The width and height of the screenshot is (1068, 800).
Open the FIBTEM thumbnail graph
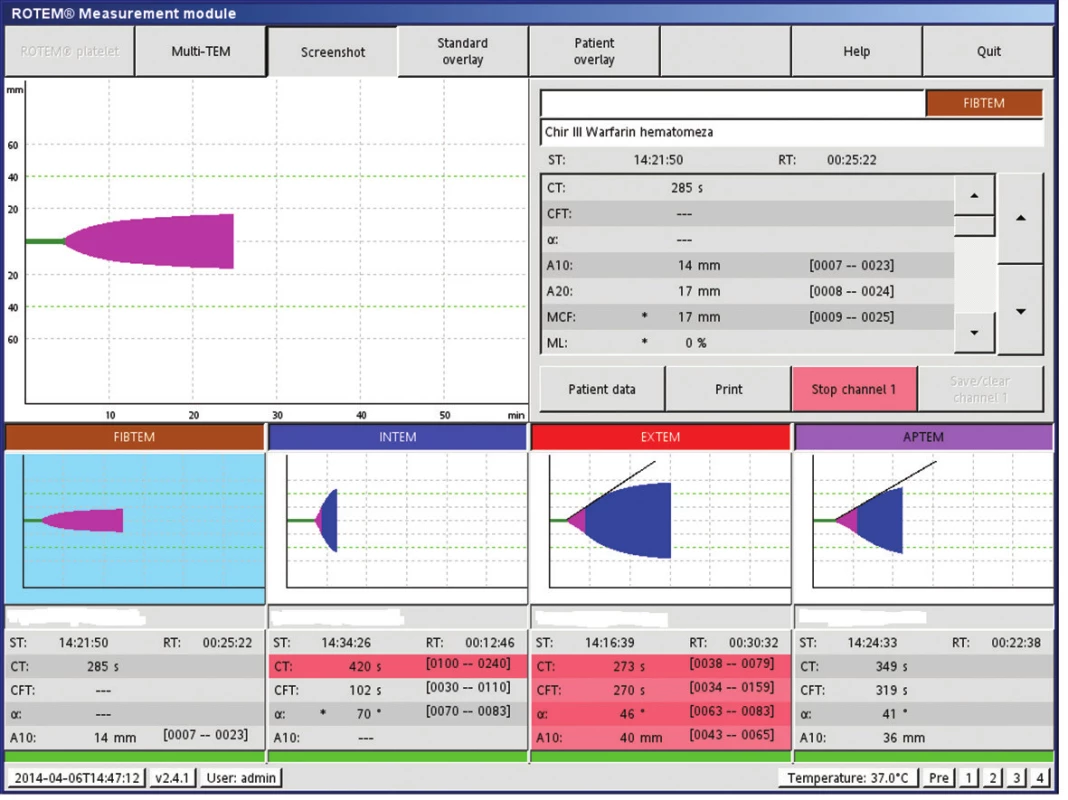(135, 528)
